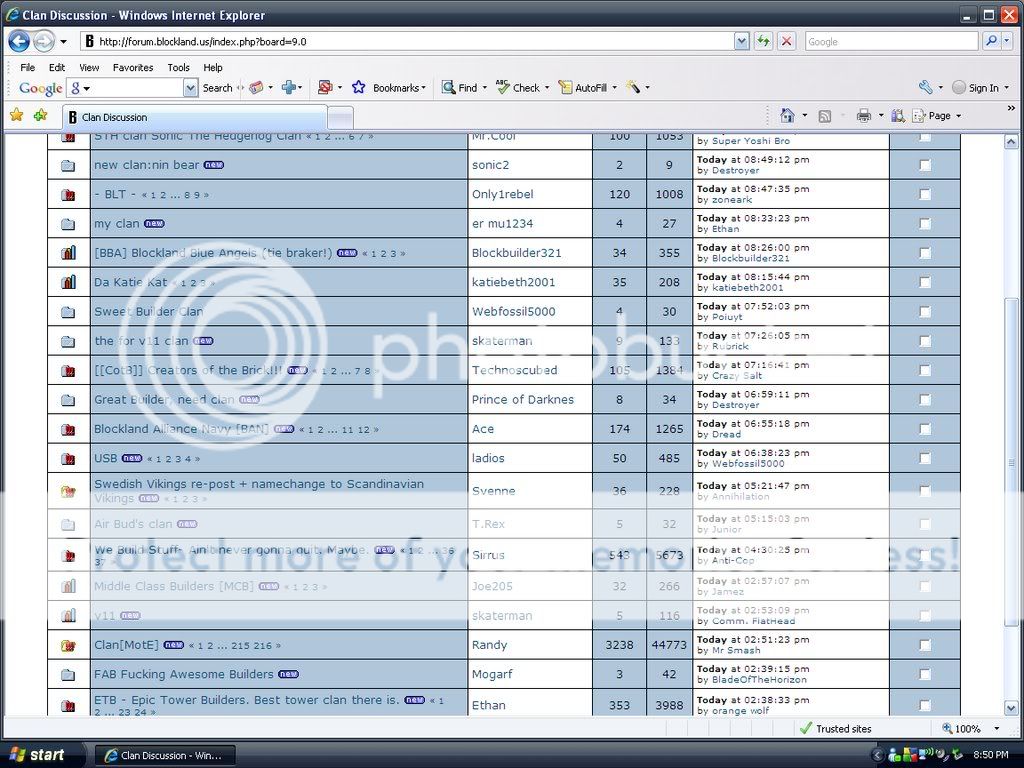Open the Page menu dropdown

tap(939, 116)
